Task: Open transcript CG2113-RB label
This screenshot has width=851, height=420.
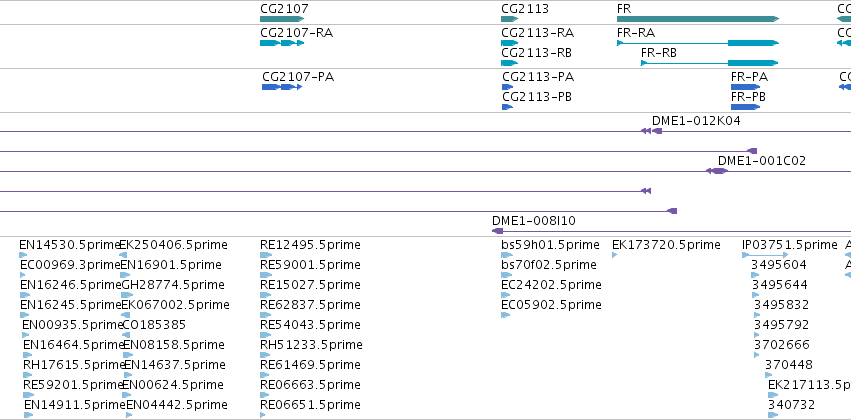Action: pyautogui.click(x=536, y=53)
